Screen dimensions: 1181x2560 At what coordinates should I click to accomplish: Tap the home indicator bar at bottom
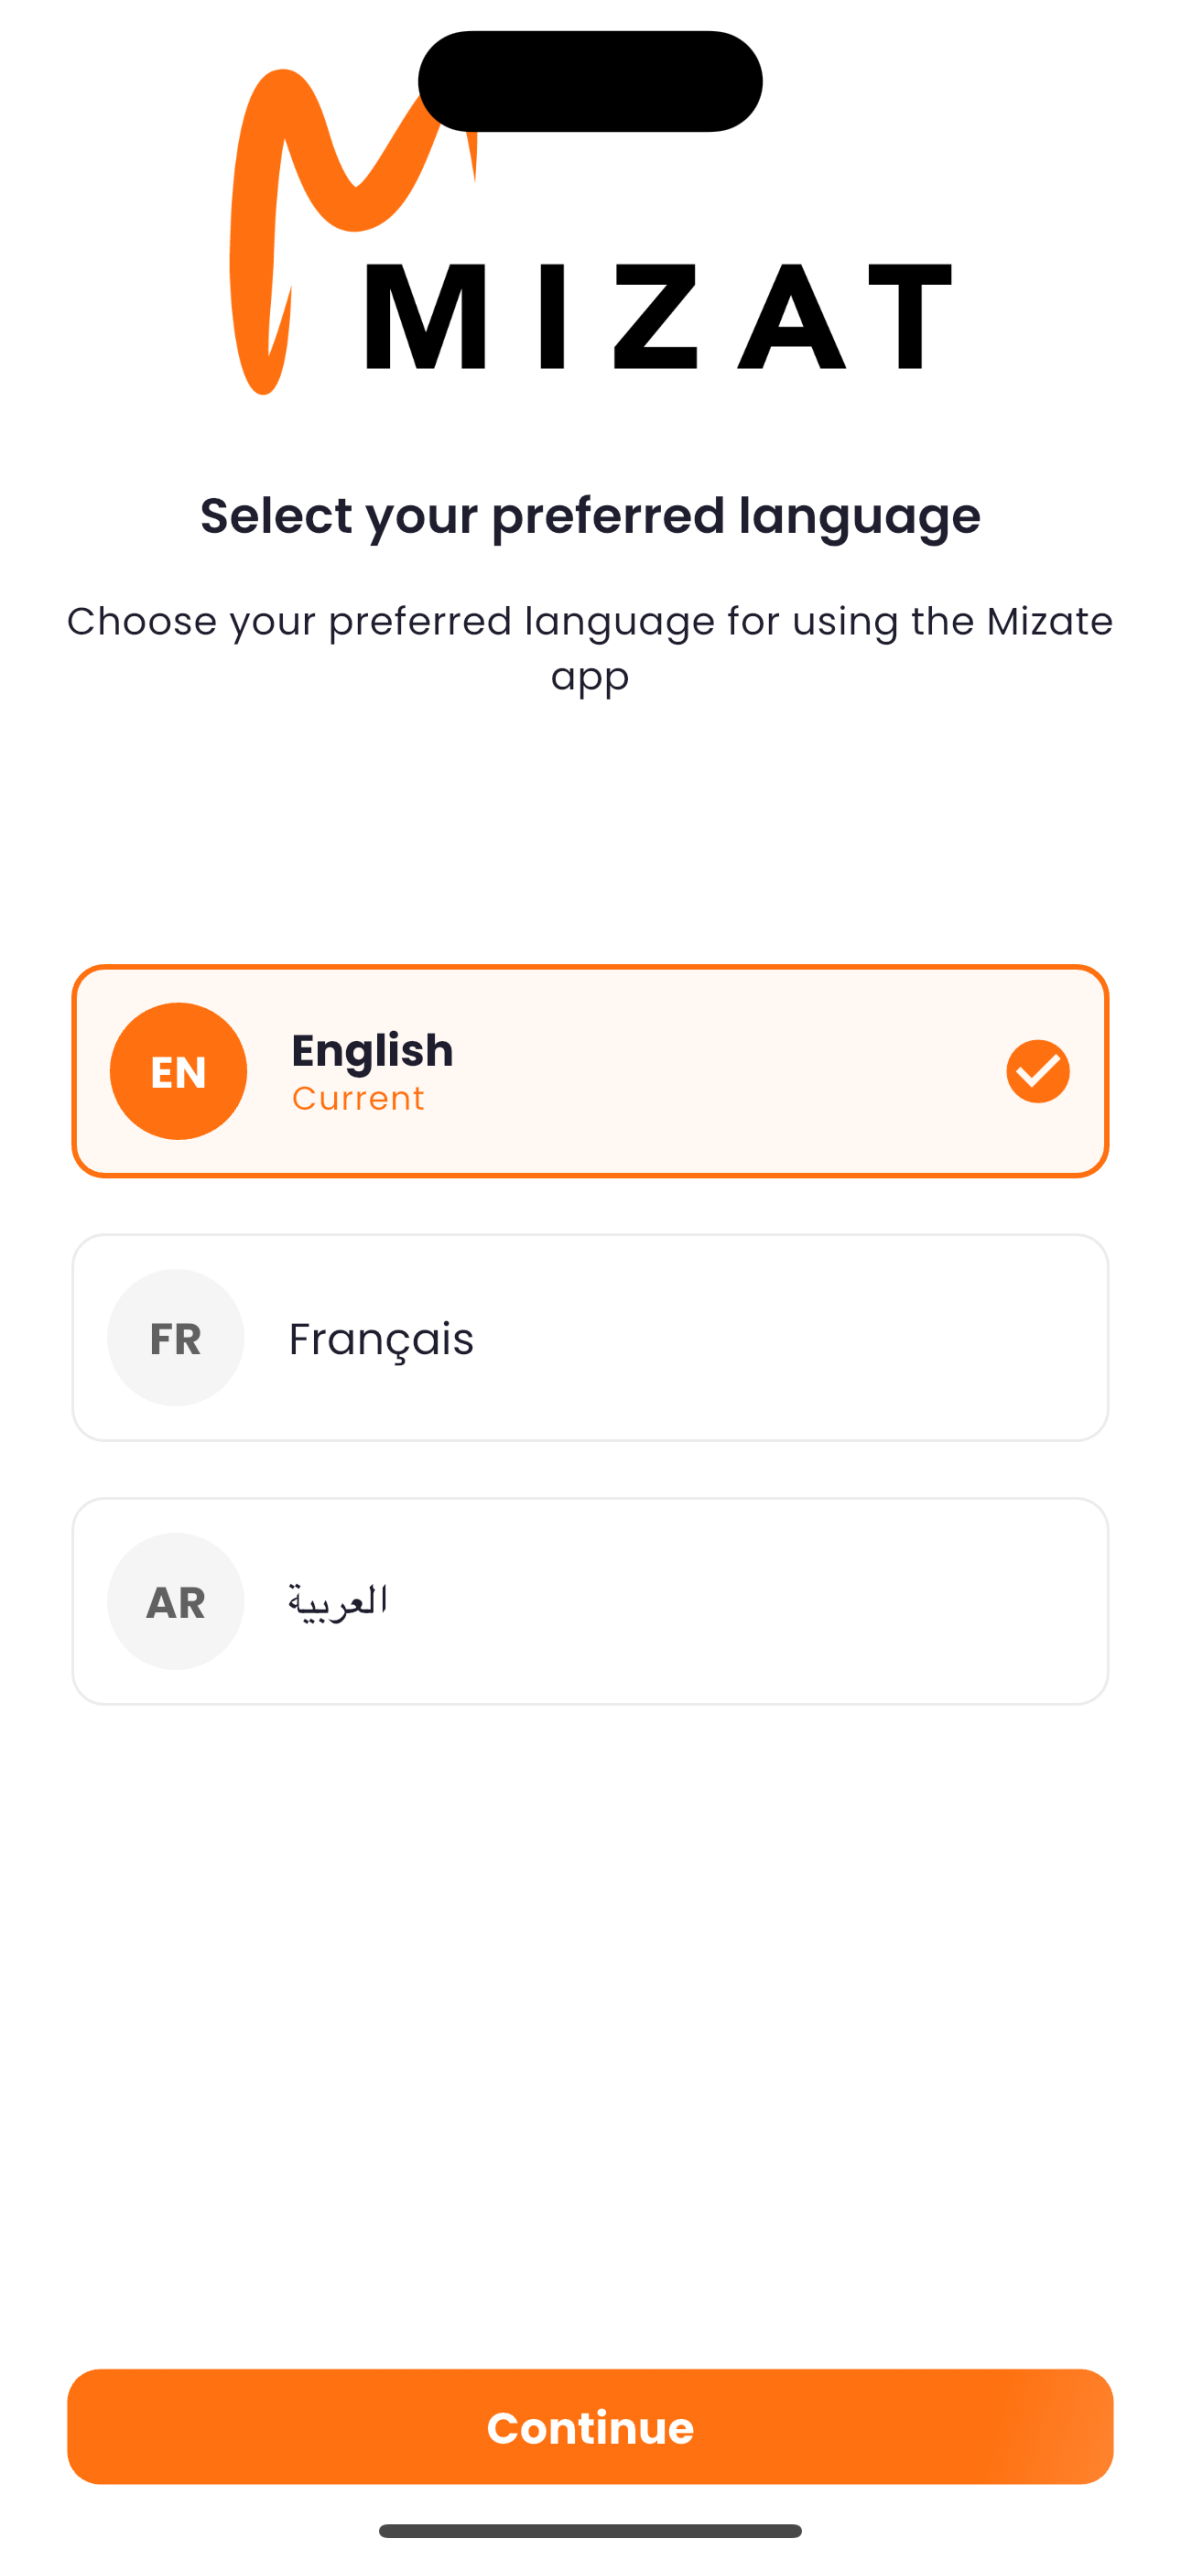click(x=590, y=2530)
